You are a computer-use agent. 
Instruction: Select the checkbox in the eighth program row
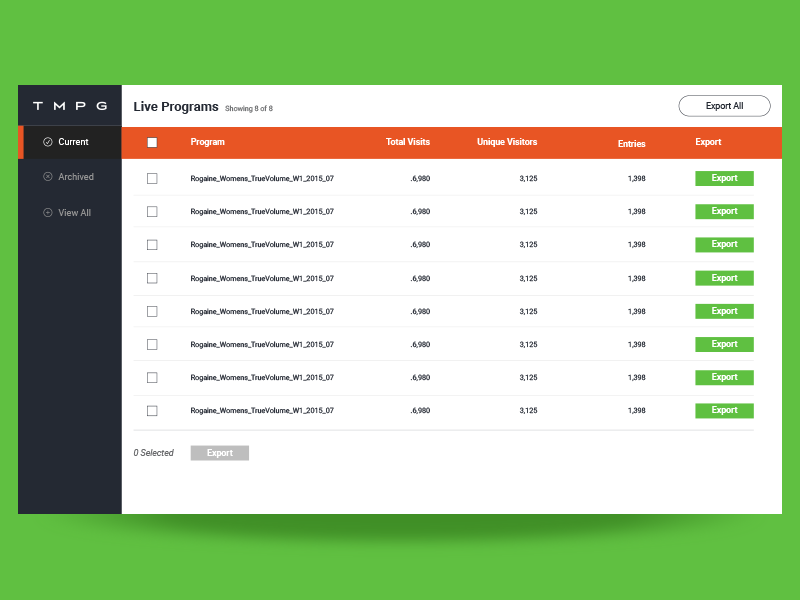pyautogui.click(x=152, y=411)
